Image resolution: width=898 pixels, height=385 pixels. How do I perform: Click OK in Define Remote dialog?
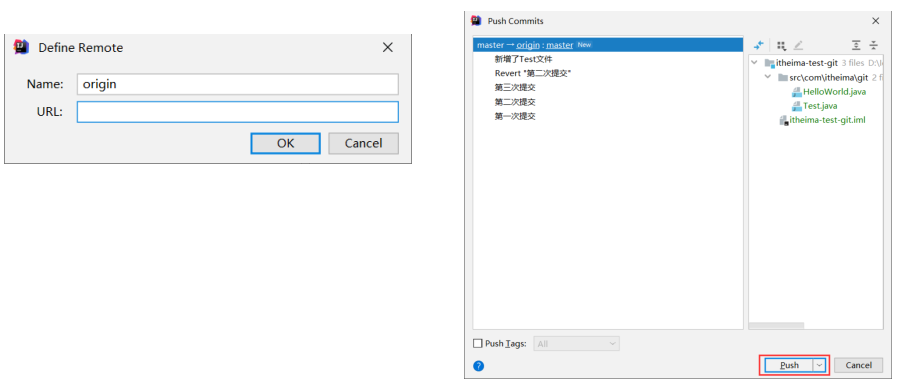pyautogui.click(x=285, y=143)
